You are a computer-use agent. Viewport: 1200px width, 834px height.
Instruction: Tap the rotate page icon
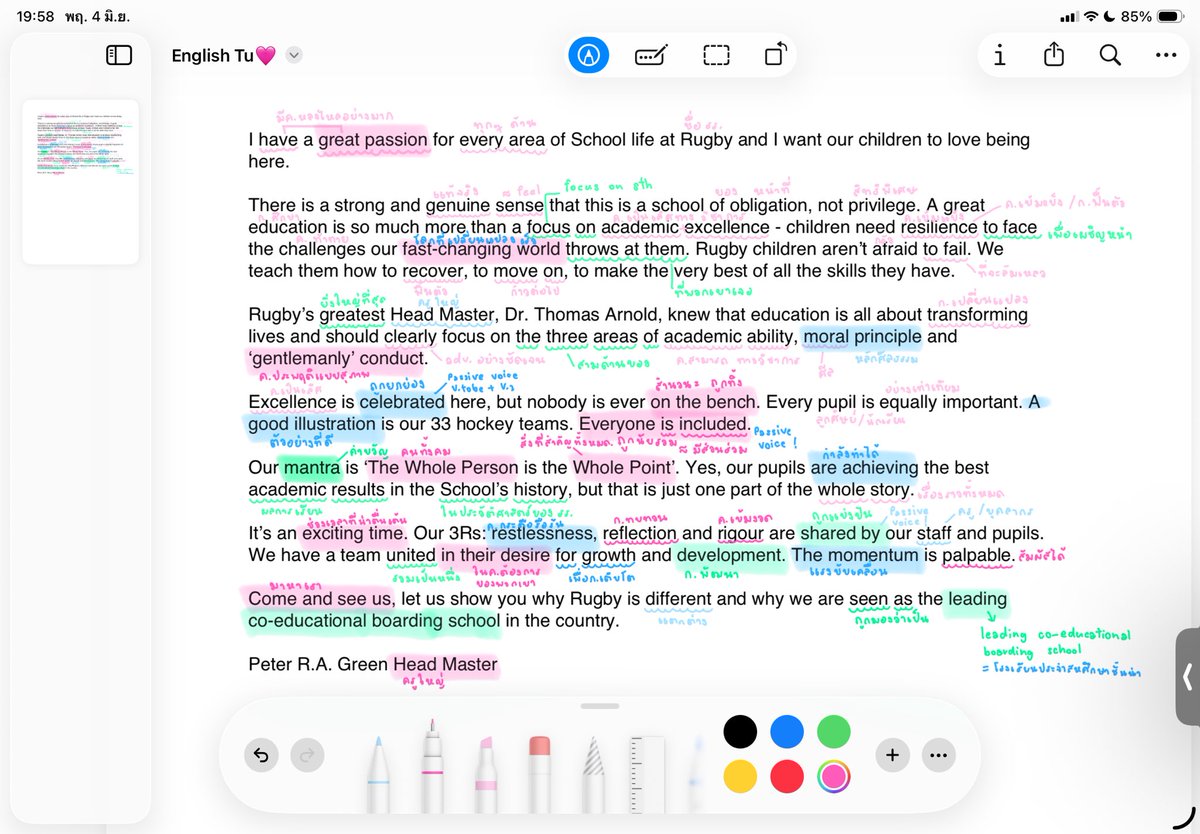[776, 55]
